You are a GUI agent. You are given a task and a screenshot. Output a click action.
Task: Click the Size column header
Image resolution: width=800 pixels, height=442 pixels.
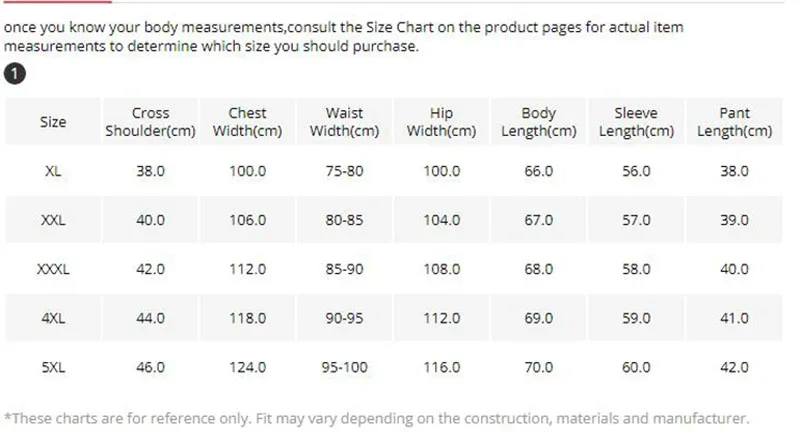(x=53, y=121)
